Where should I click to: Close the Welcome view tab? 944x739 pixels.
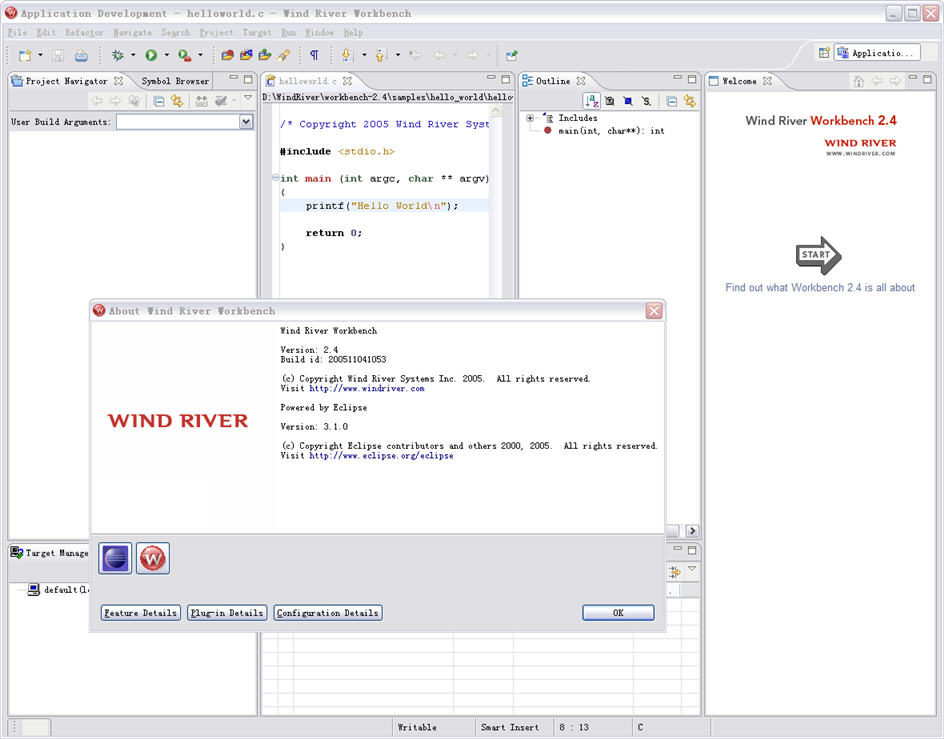(x=767, y=81)
